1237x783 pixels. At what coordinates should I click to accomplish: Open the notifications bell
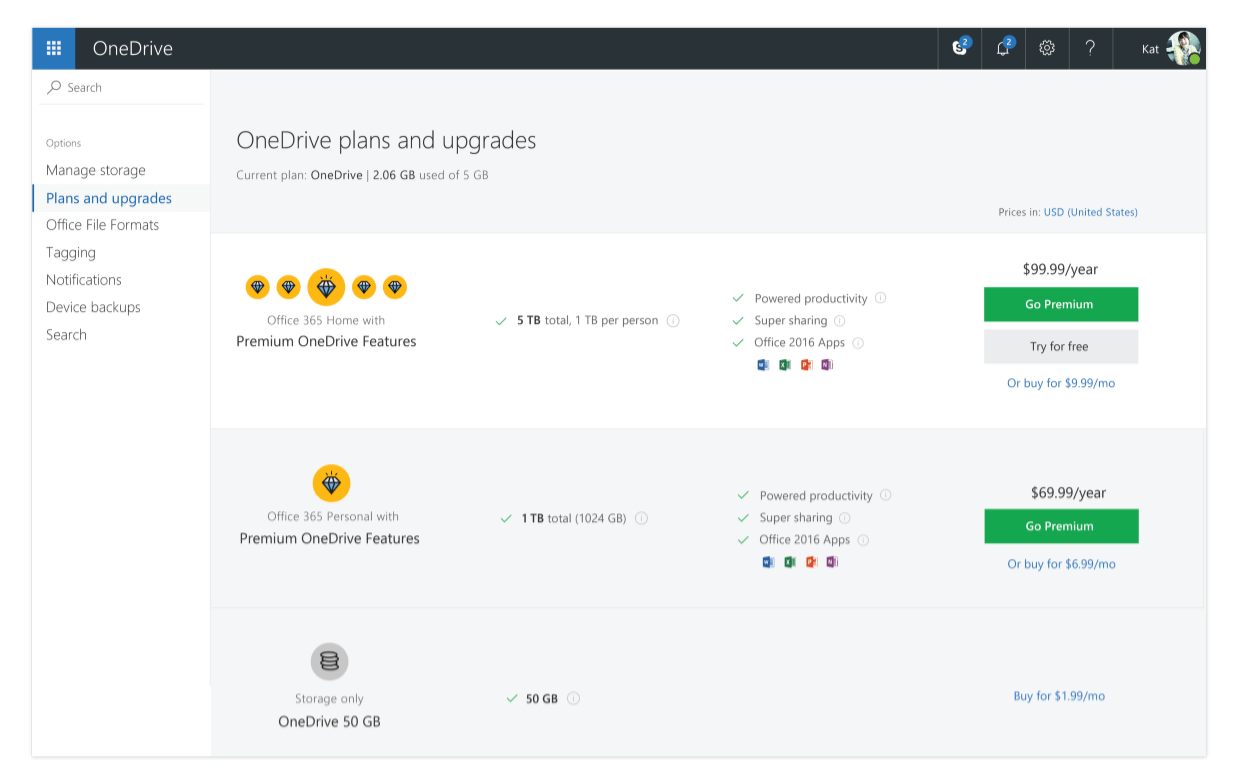tap(1003, 47)
